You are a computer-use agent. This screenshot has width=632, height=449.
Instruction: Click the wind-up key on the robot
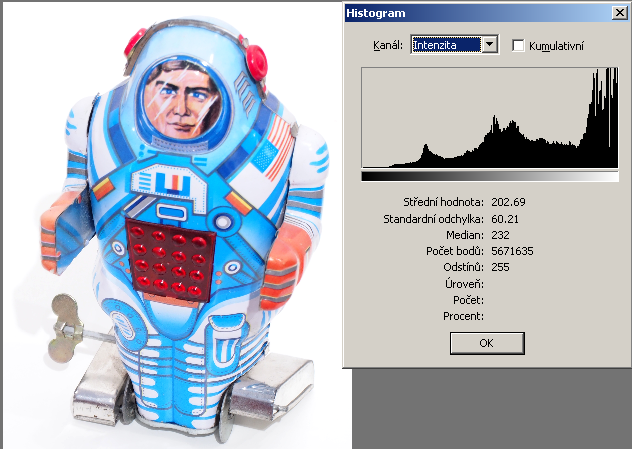[69, 318]
